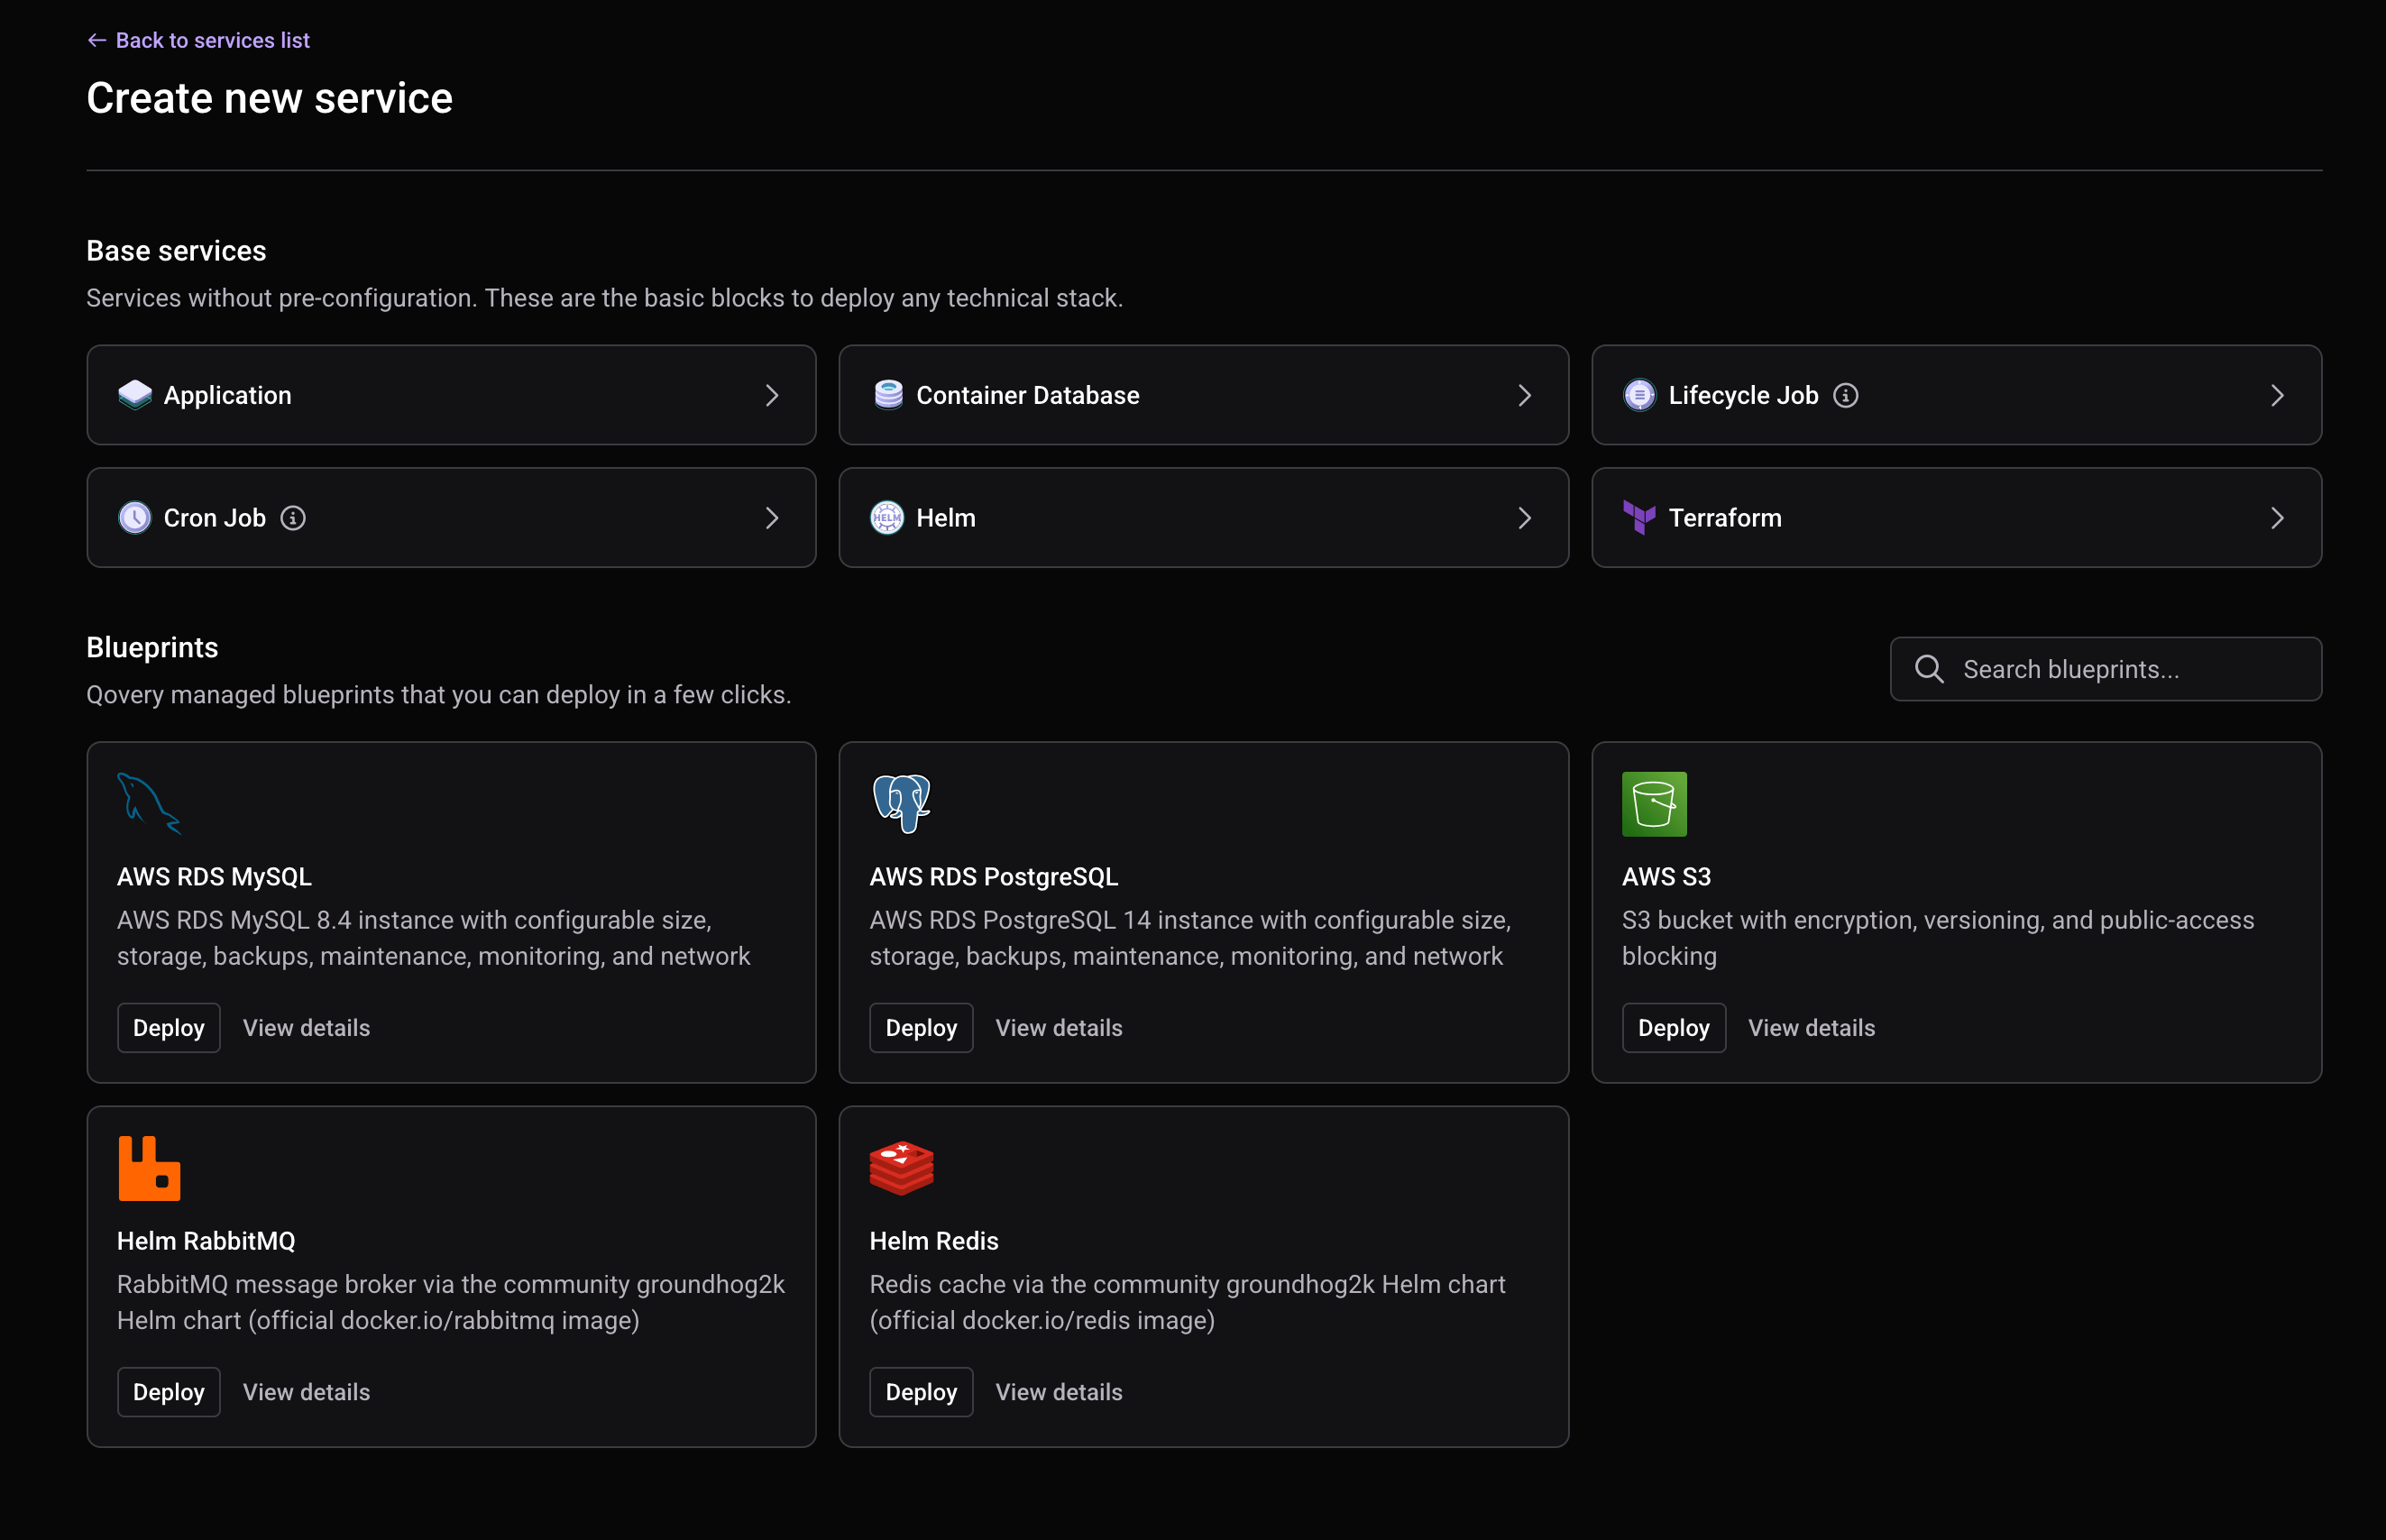The image size is (2386, 1540).
Task: Deploy the Helm RabbitMQ blueprint
Action: [169, 1392]
